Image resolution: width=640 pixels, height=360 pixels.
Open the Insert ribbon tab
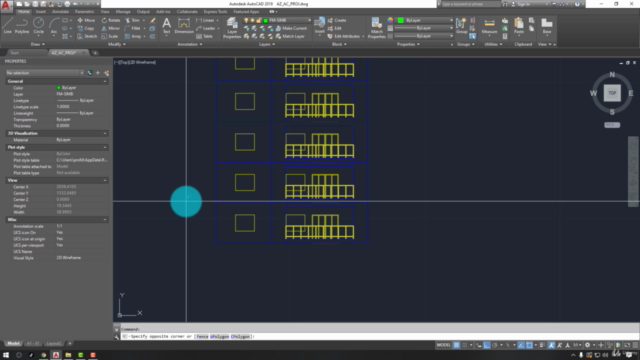point(41,12)
